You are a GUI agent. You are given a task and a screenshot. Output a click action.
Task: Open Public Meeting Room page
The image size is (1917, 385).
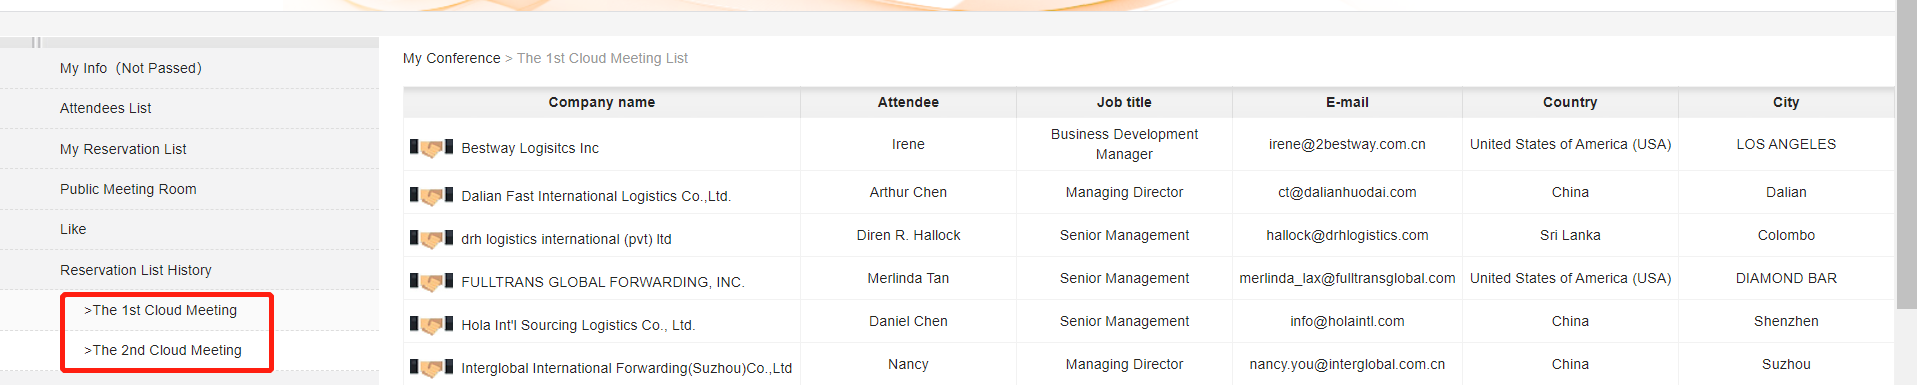point(128,189)
